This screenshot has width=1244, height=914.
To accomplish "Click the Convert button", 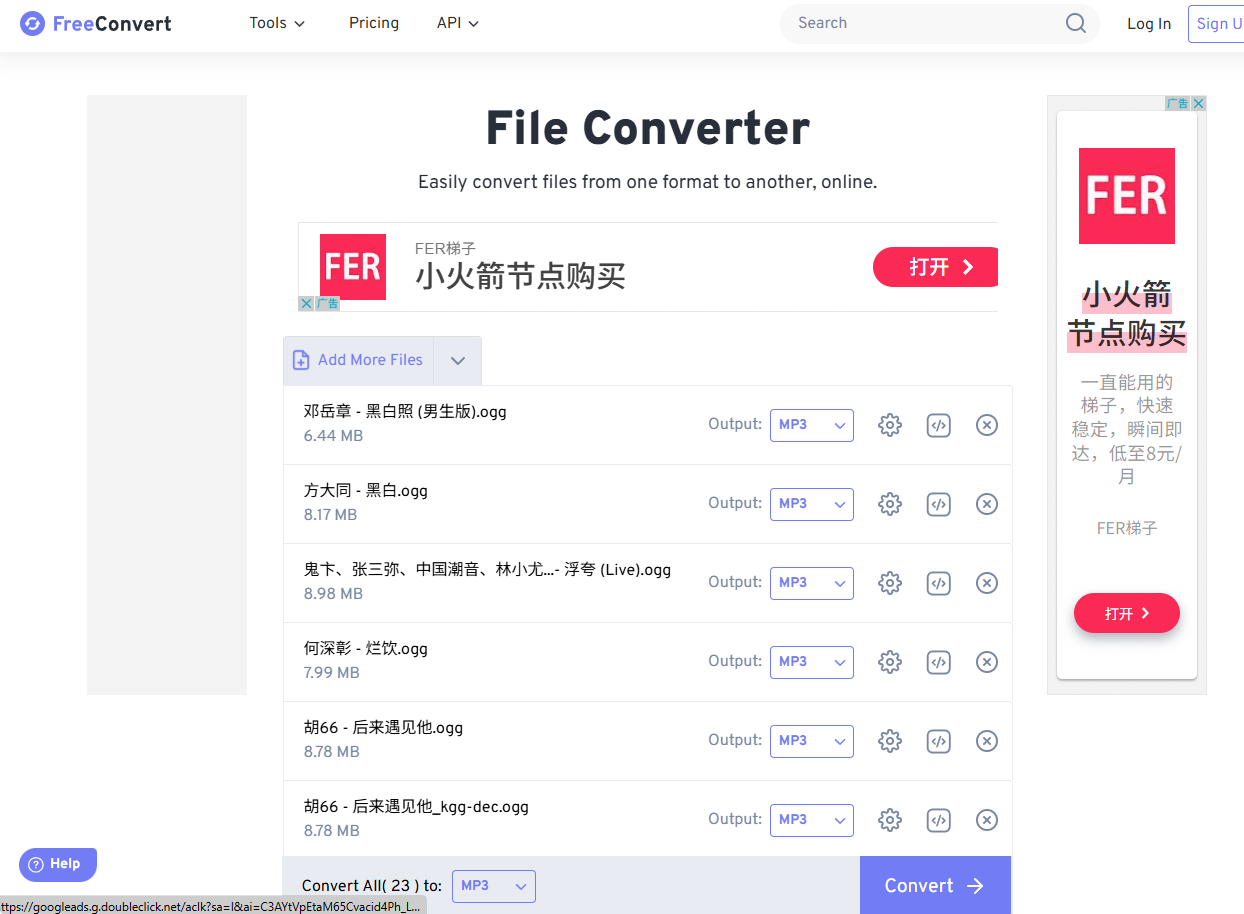I will (x=935, y=885).
